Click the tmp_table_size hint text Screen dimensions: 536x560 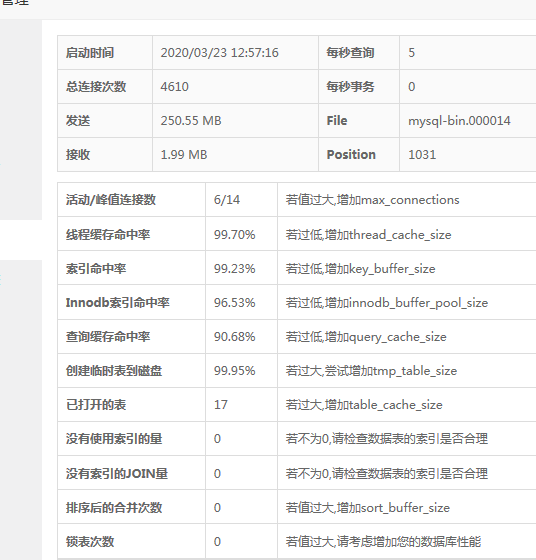[x=371, y=371]
